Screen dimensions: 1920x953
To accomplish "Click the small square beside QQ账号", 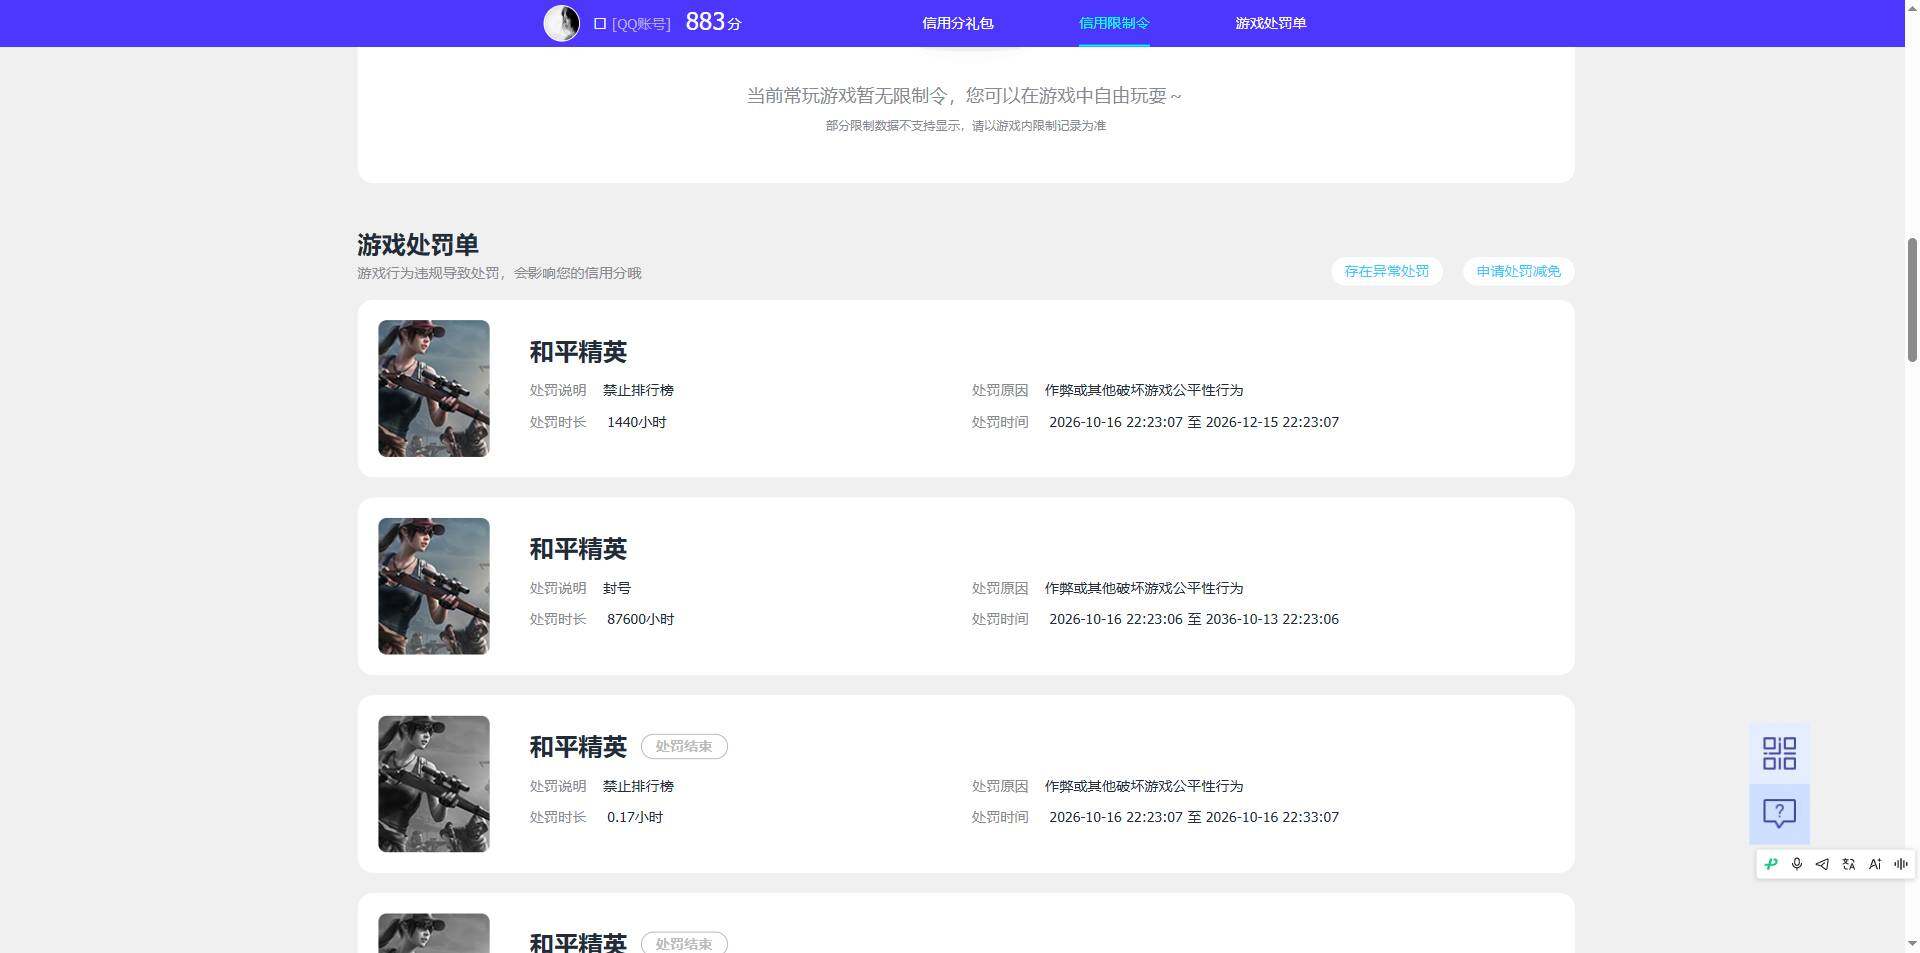I will [x=600, y=24].
